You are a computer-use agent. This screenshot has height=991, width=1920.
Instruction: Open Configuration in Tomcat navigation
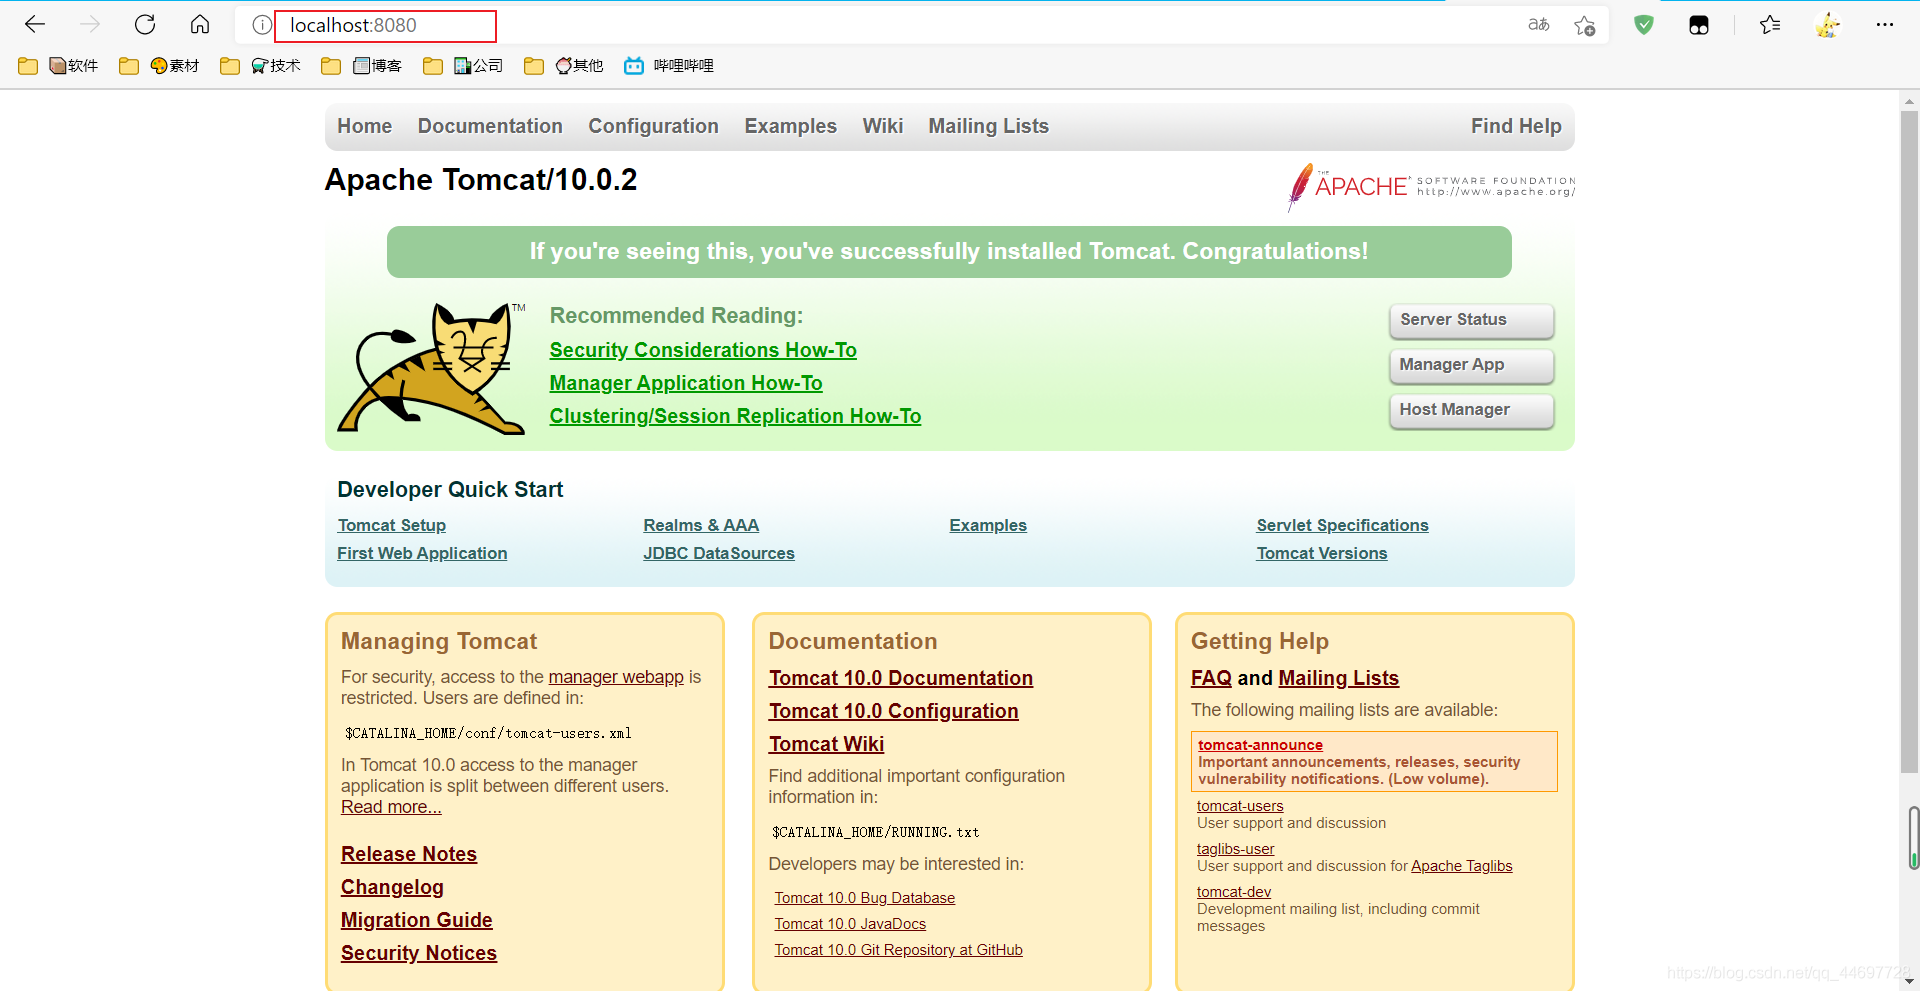[653, 126]
